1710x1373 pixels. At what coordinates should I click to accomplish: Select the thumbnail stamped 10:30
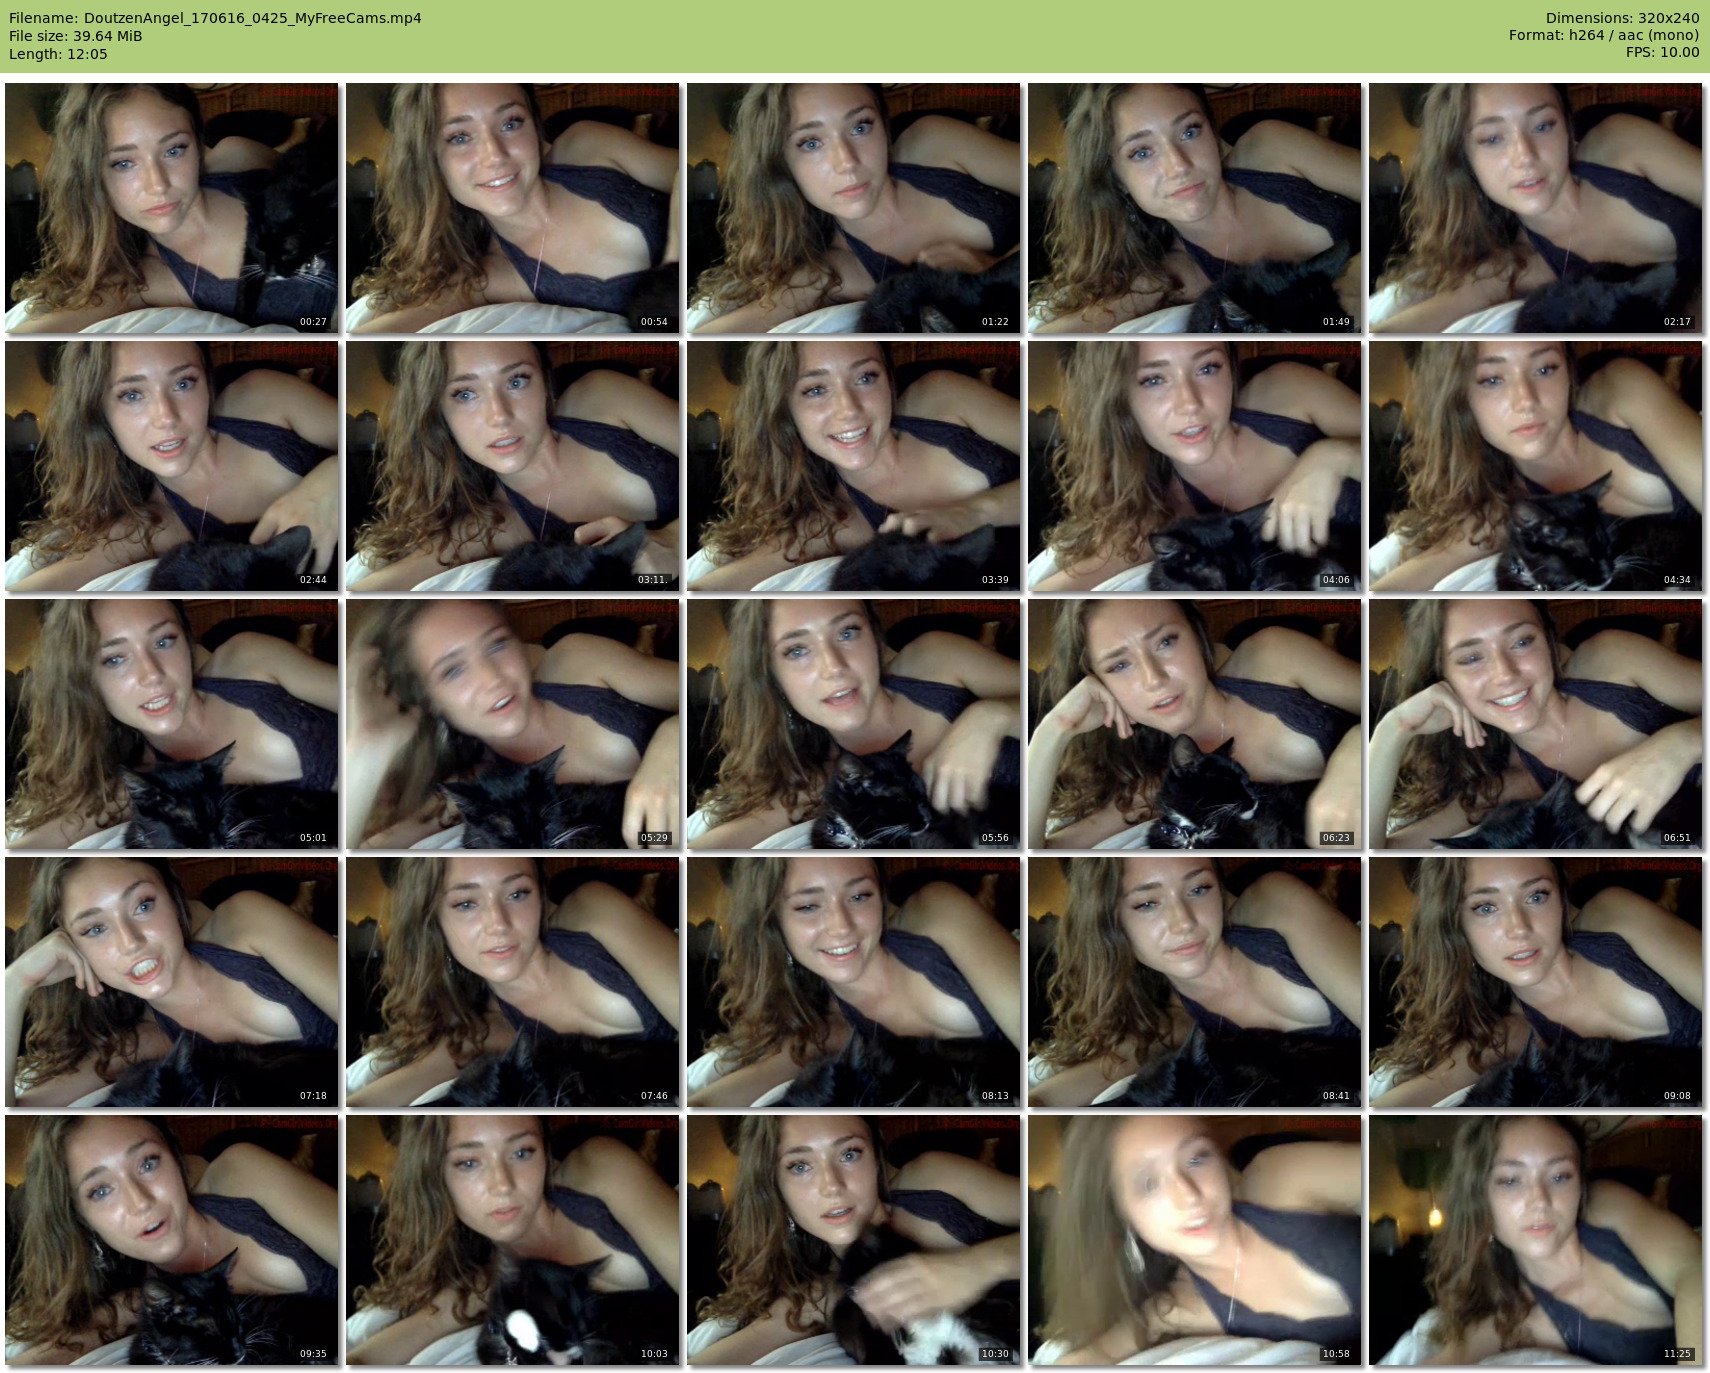click(x=854, y=1240)
